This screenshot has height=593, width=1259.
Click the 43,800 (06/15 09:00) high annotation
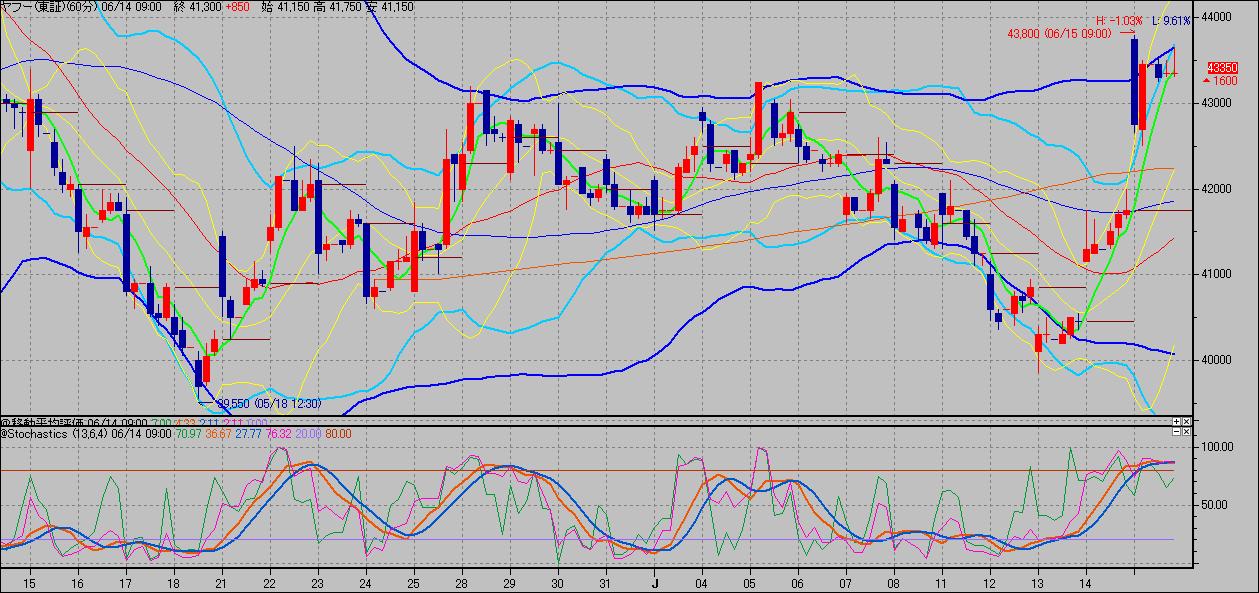pyautogui.click(x=1059, y=33)
